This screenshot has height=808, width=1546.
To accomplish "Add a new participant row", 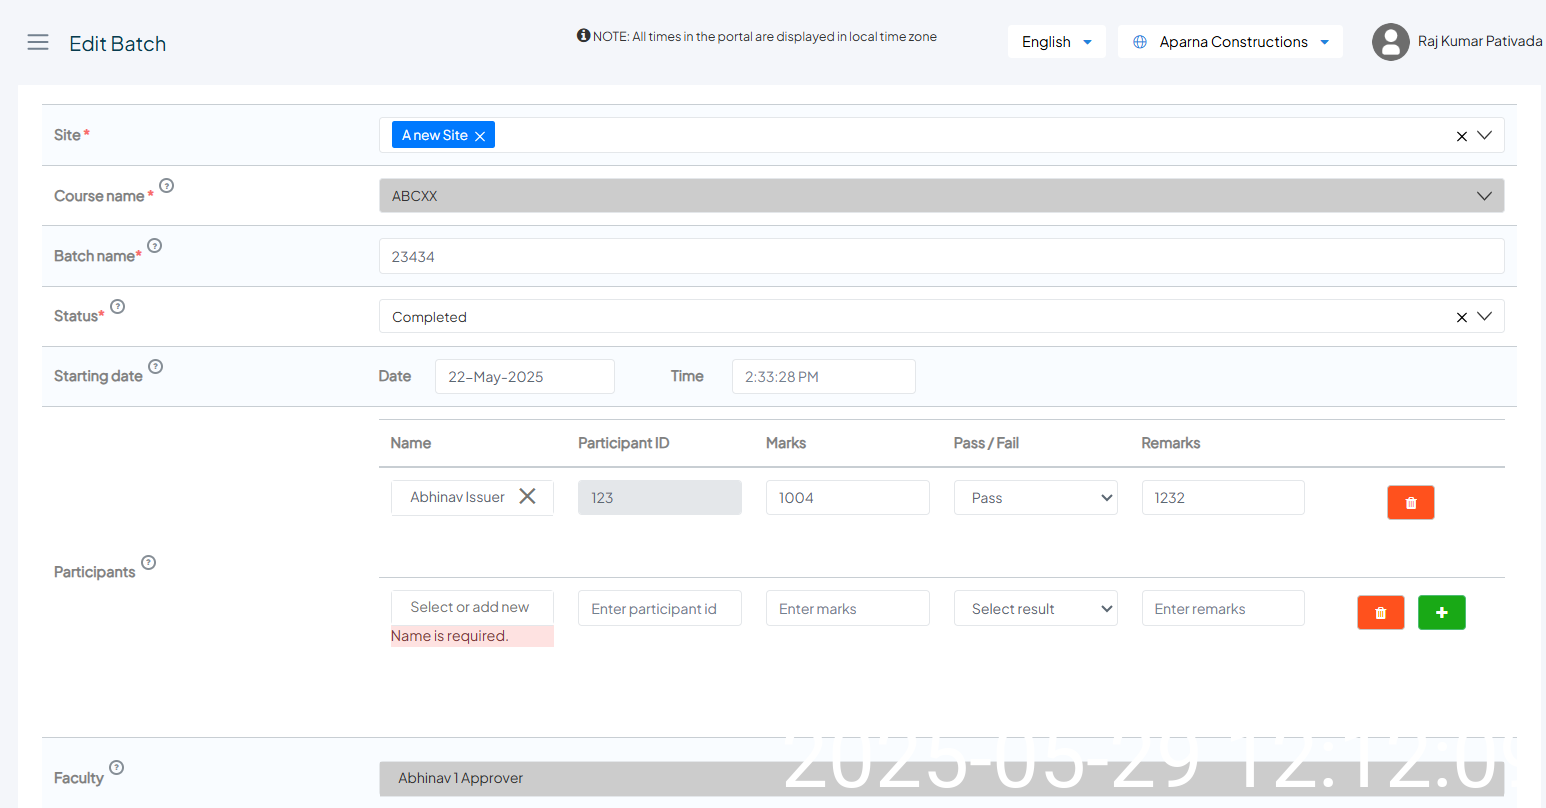I will 1441,612.
